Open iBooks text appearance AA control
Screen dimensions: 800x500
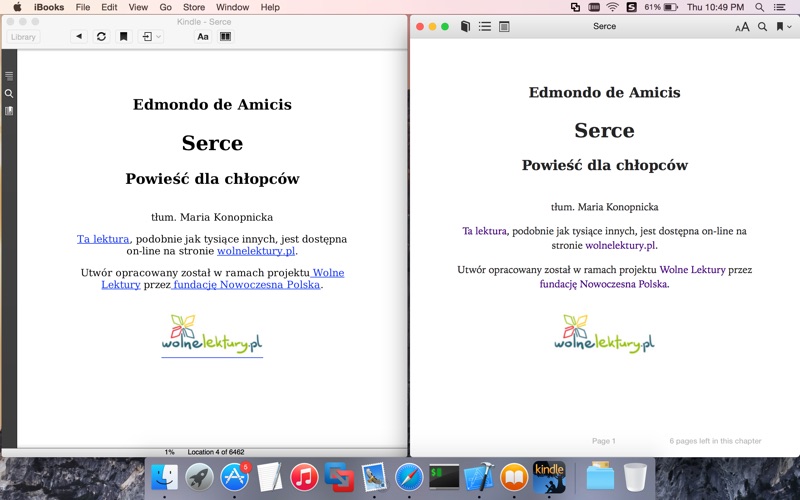[x=742, y=27]
